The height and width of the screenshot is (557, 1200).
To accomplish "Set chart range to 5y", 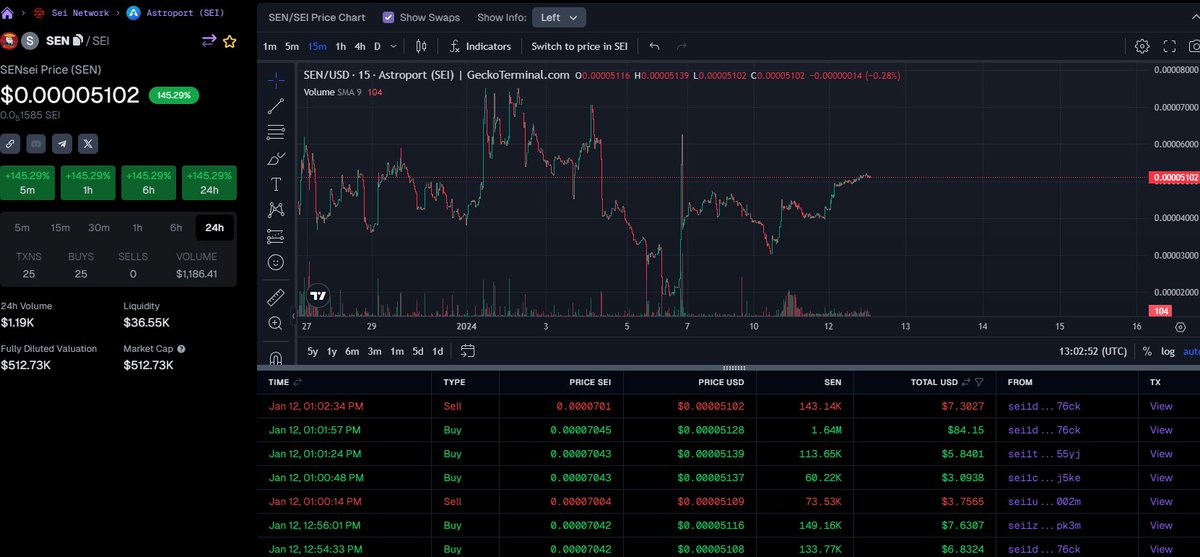I will 312,351.
